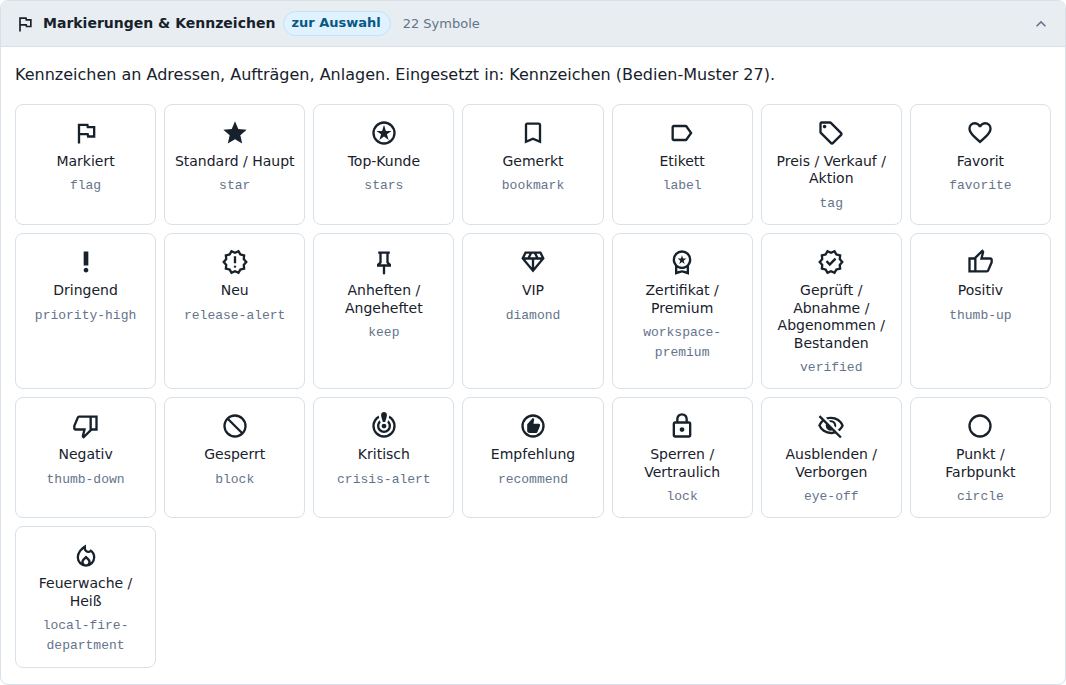Select the Negativ thumb-down icon
This screenshot has height=685, width=1066.
(86, 426)
